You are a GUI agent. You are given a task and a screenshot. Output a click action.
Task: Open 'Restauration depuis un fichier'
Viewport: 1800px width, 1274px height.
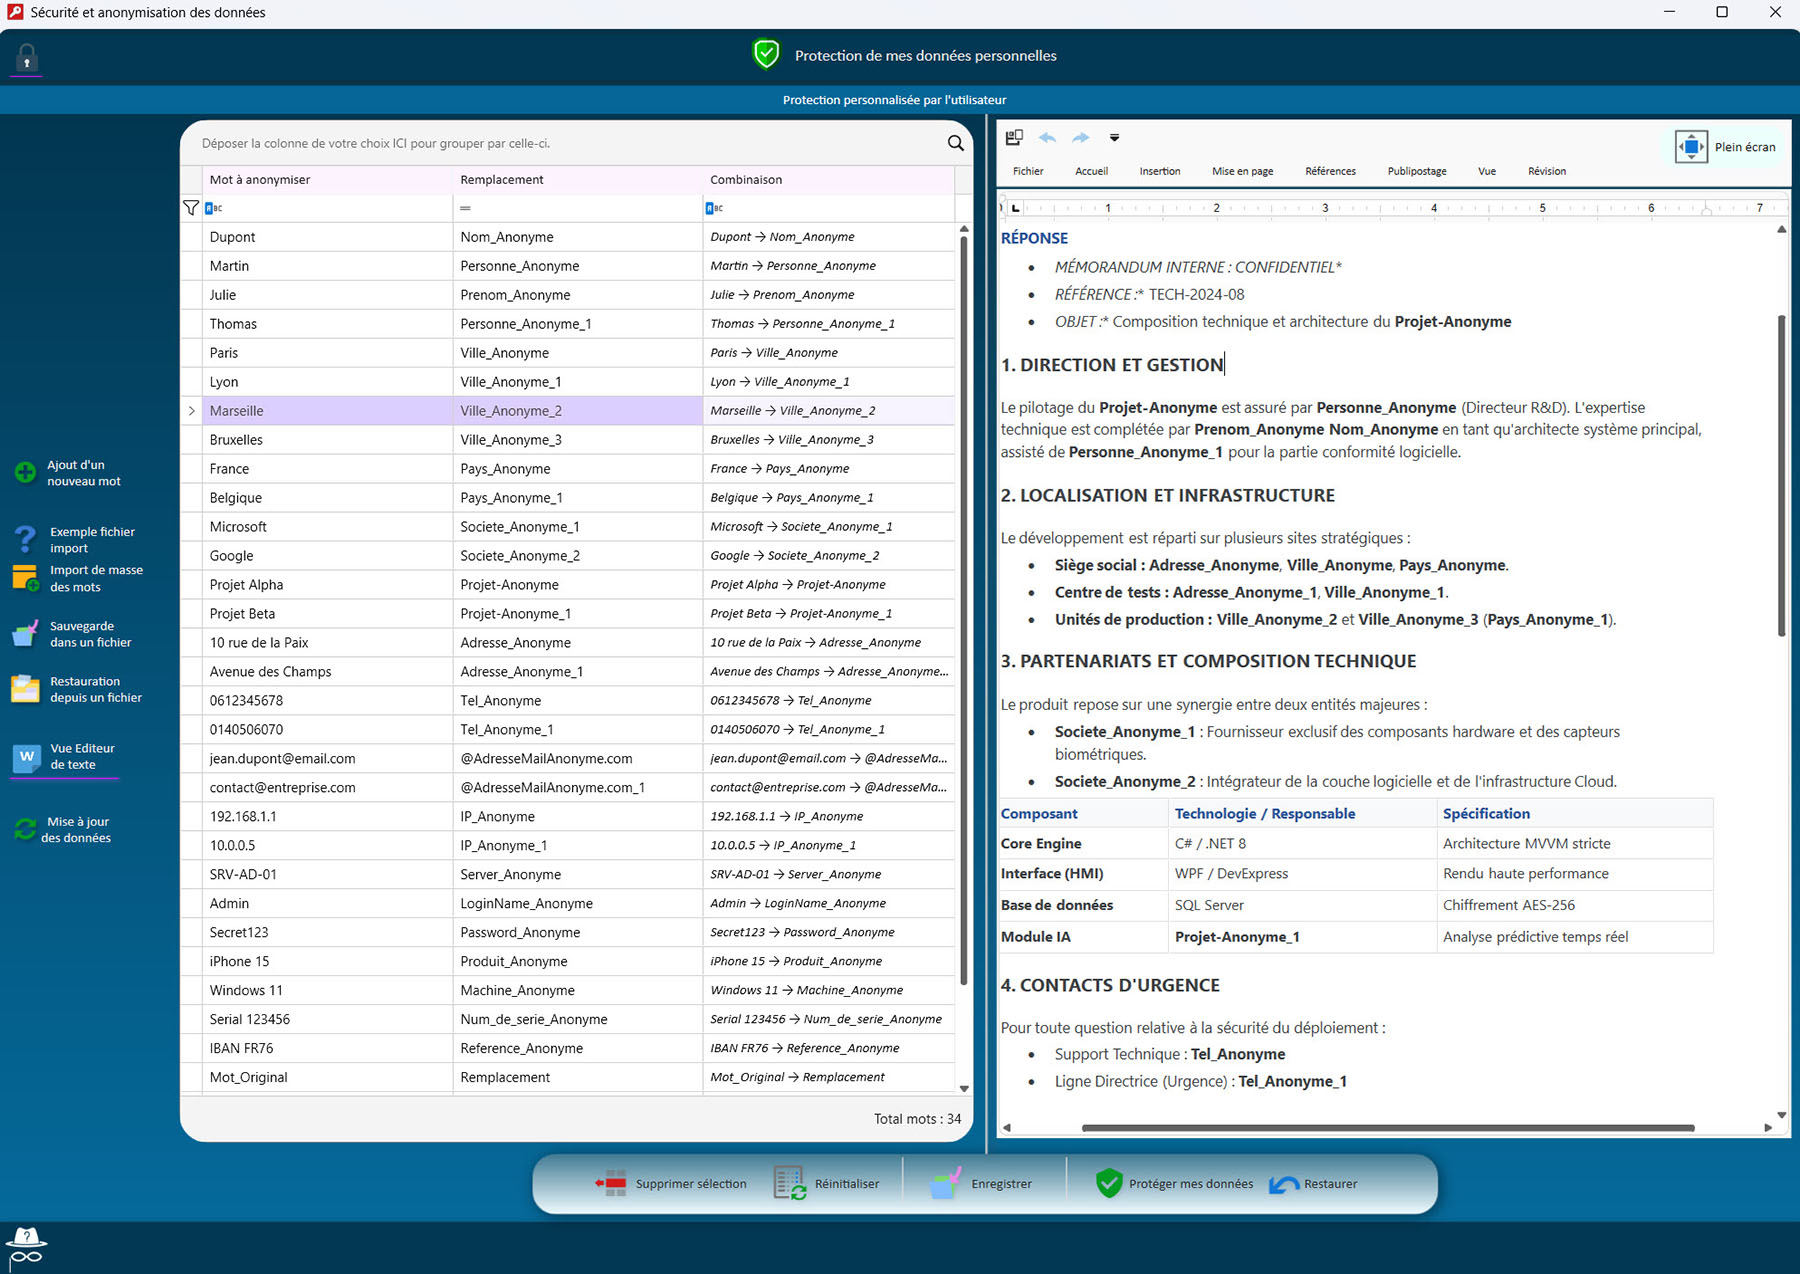tap(25, 689)
